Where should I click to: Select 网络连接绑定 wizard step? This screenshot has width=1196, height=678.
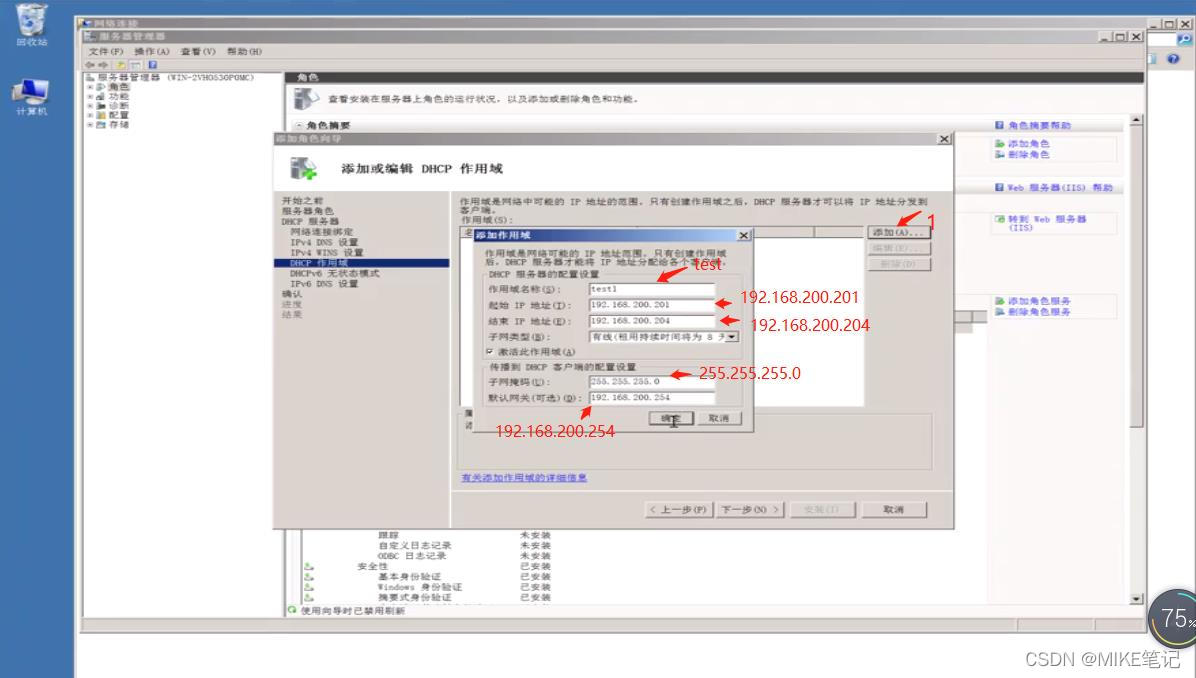[321, 231]
